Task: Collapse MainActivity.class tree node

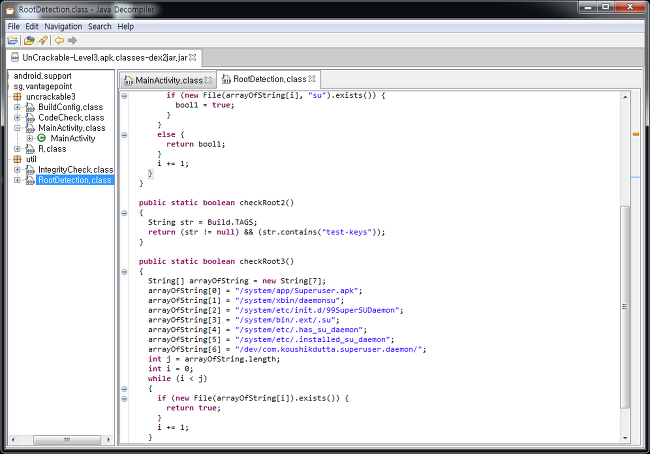Action: [17, 128]
